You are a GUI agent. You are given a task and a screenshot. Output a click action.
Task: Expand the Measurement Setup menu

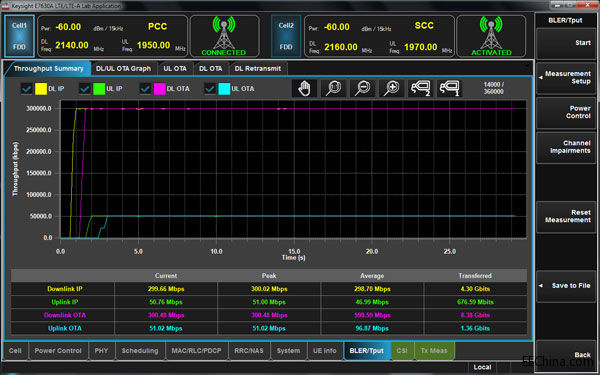[566, 78]
